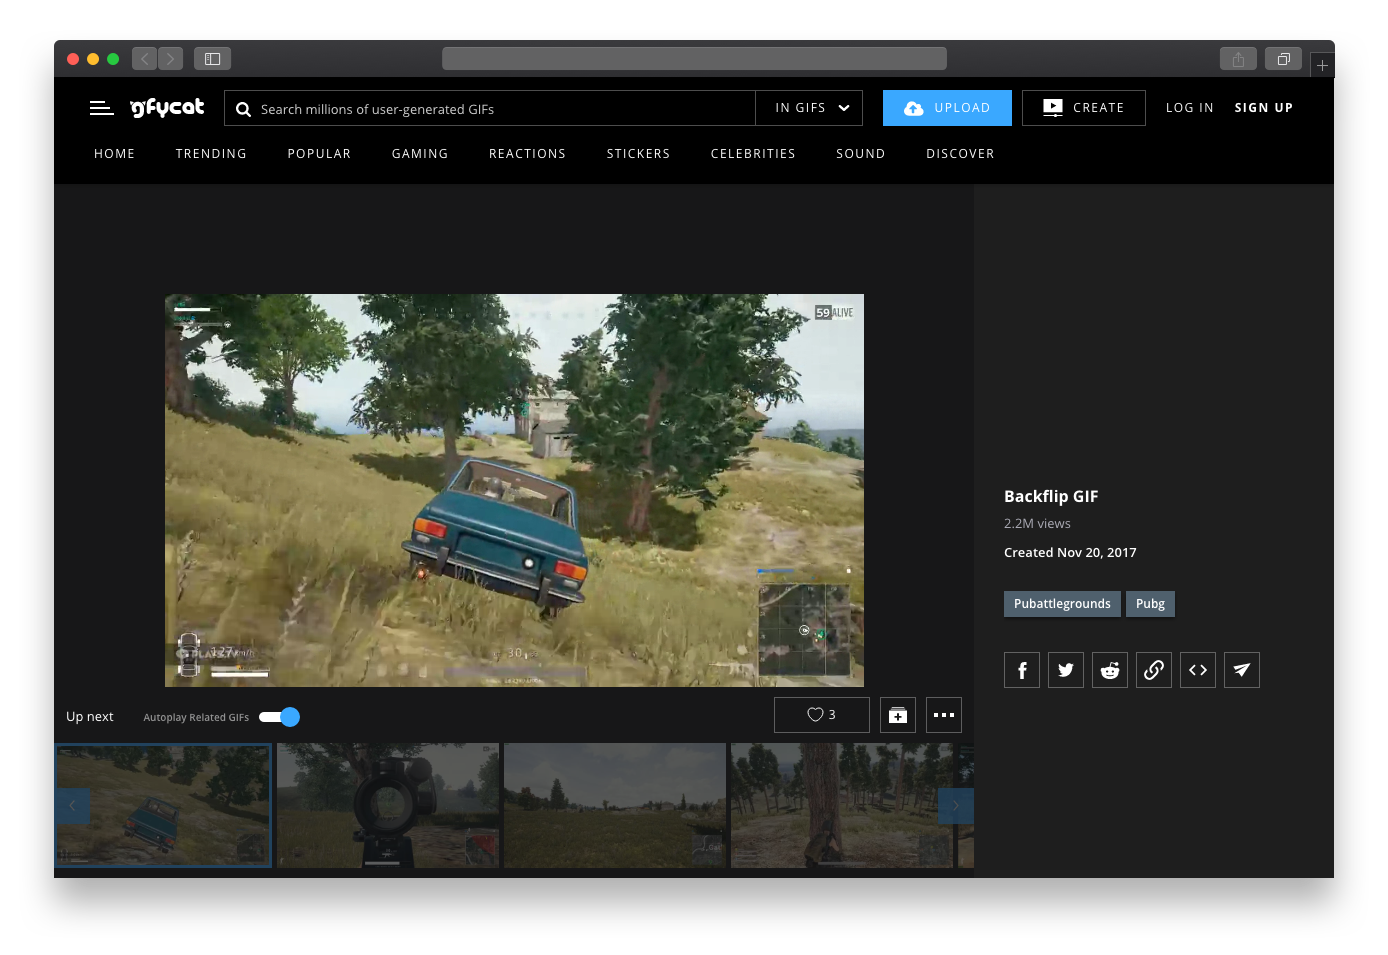Like the GIF with heart button

[822, 715]
